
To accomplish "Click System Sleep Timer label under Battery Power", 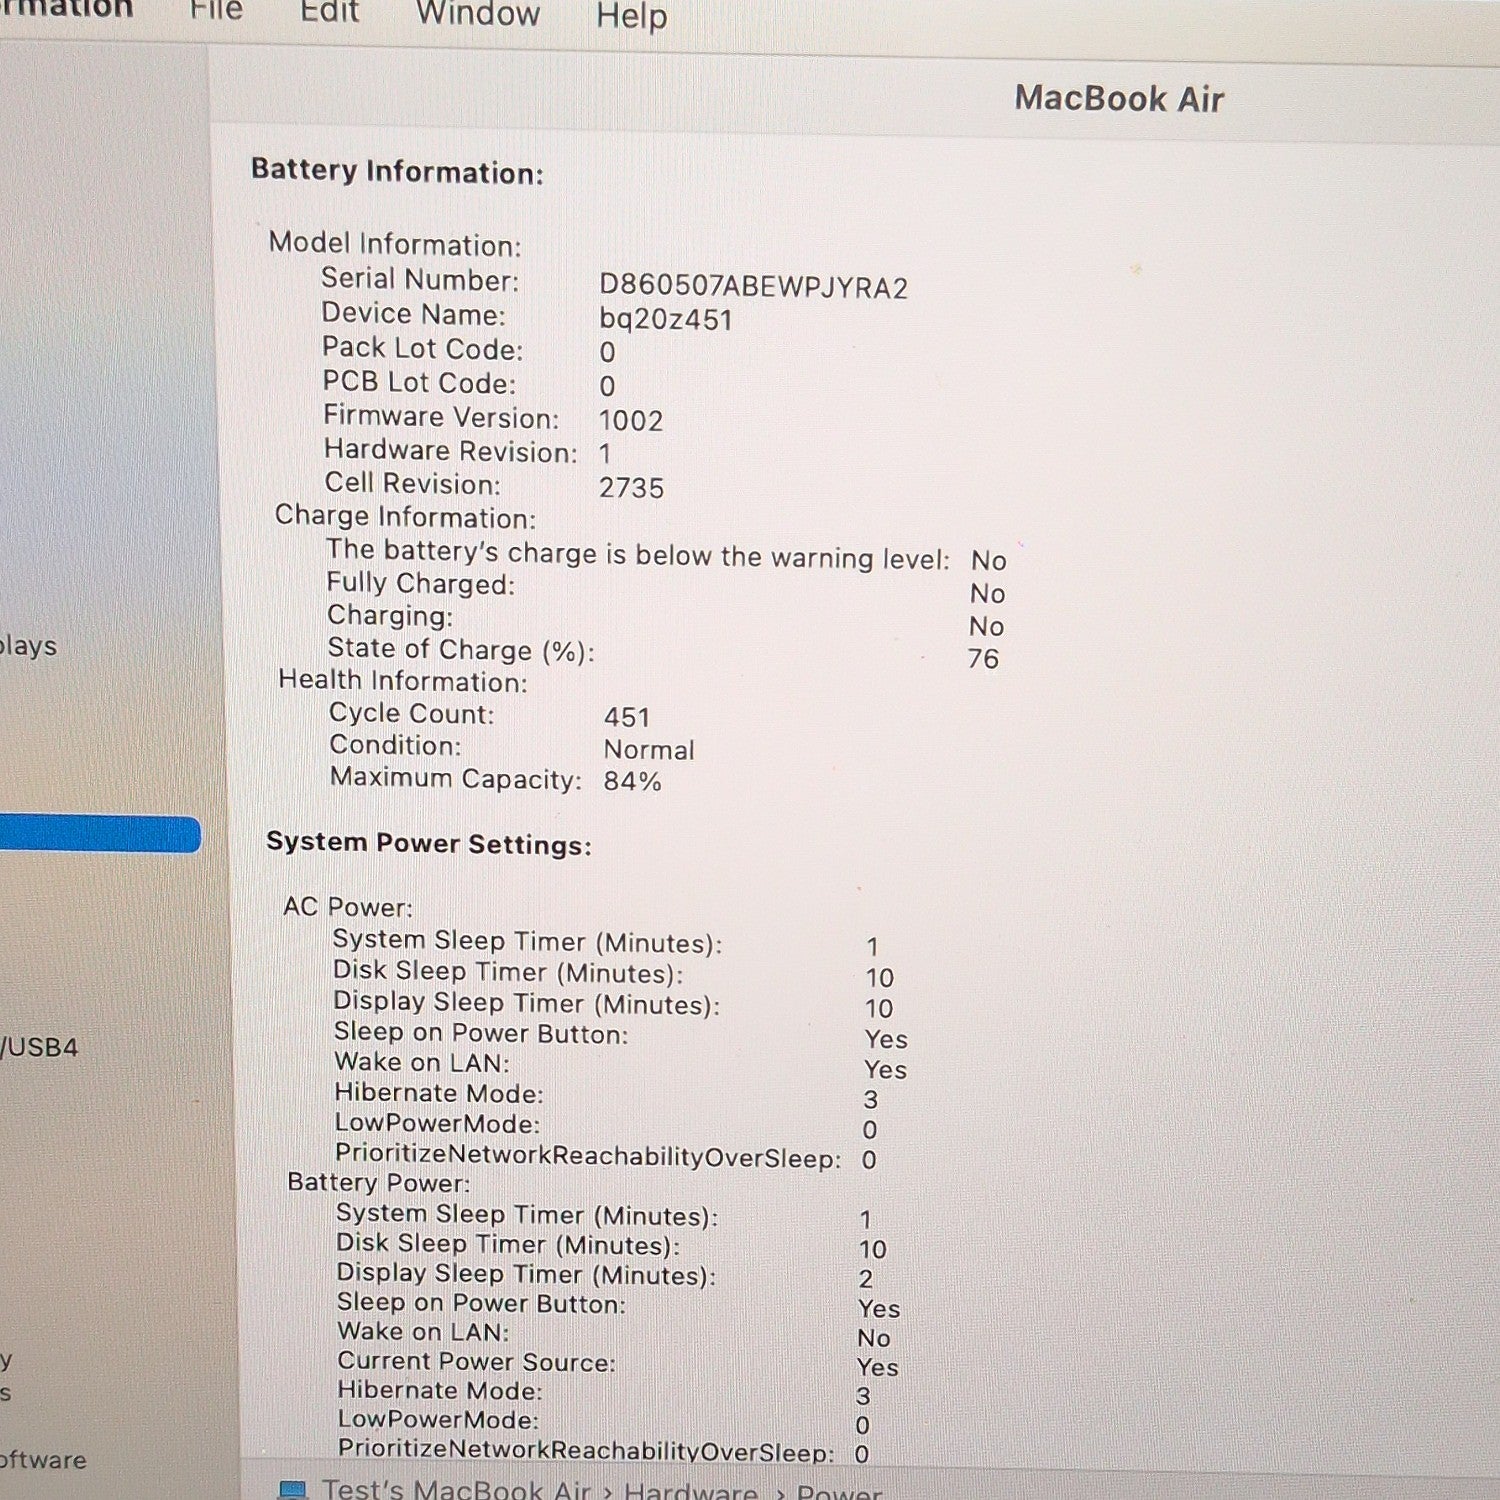I will (527, 1214).
